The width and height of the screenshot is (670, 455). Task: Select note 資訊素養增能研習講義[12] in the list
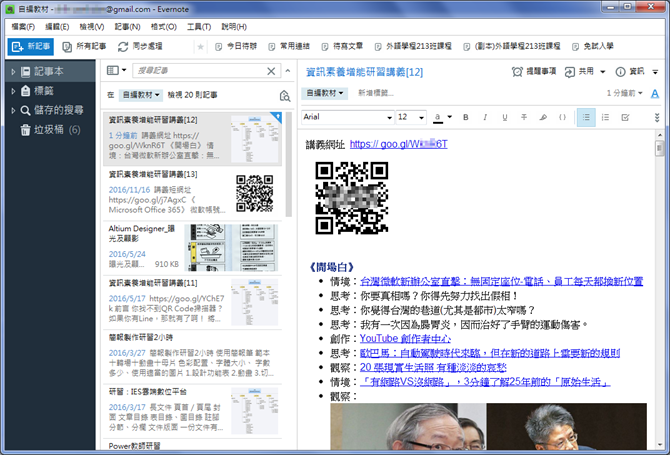[x=192, y=138]
